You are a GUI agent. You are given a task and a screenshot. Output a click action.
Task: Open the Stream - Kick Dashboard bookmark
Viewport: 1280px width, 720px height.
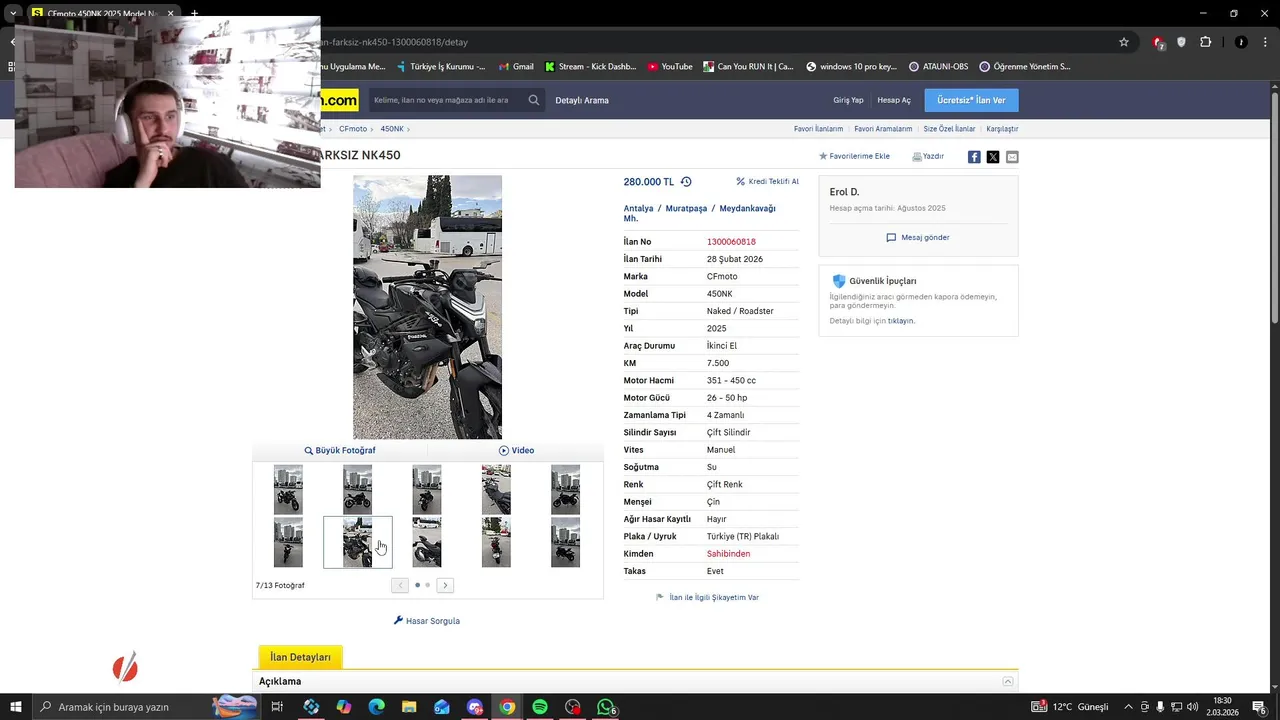[590, 67]
